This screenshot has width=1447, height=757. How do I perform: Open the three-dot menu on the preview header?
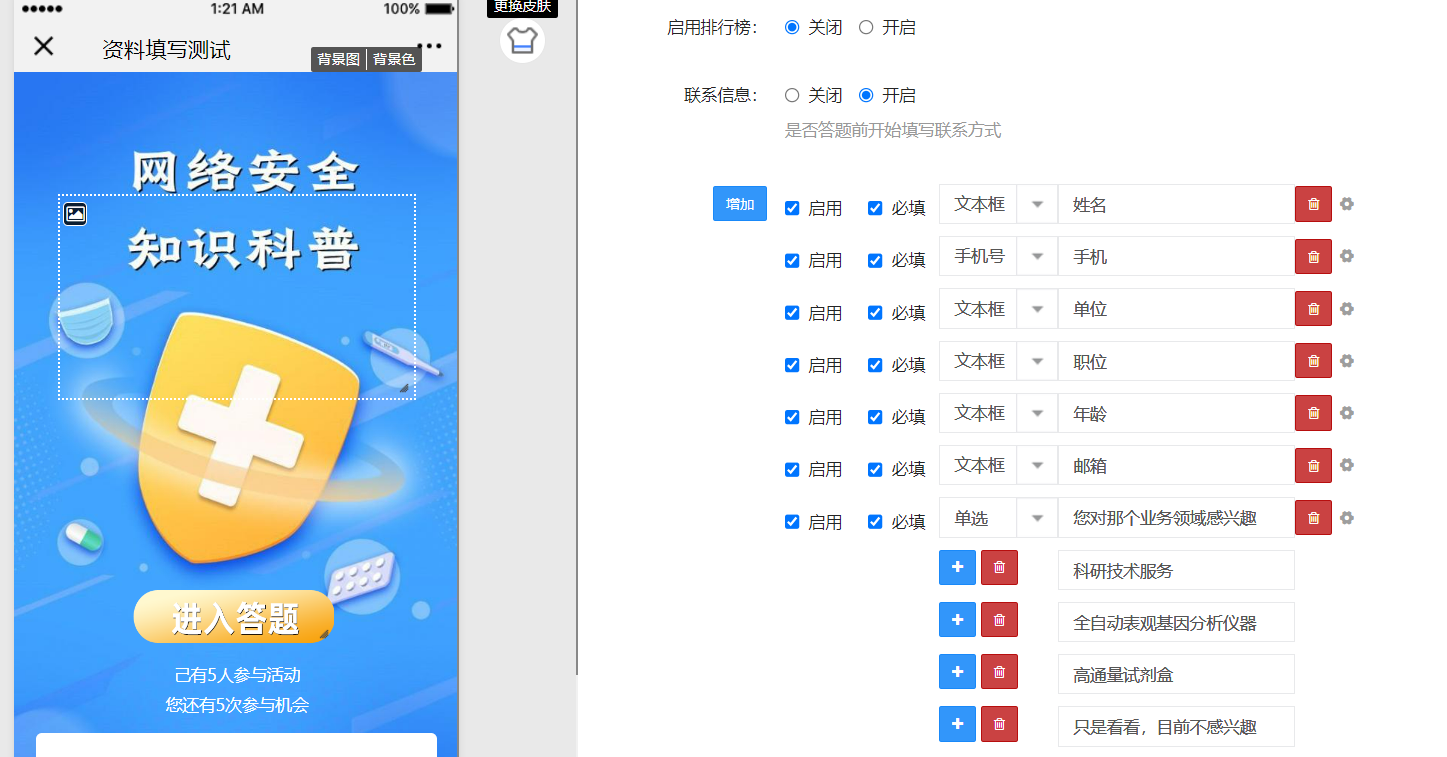pos(429,46)
